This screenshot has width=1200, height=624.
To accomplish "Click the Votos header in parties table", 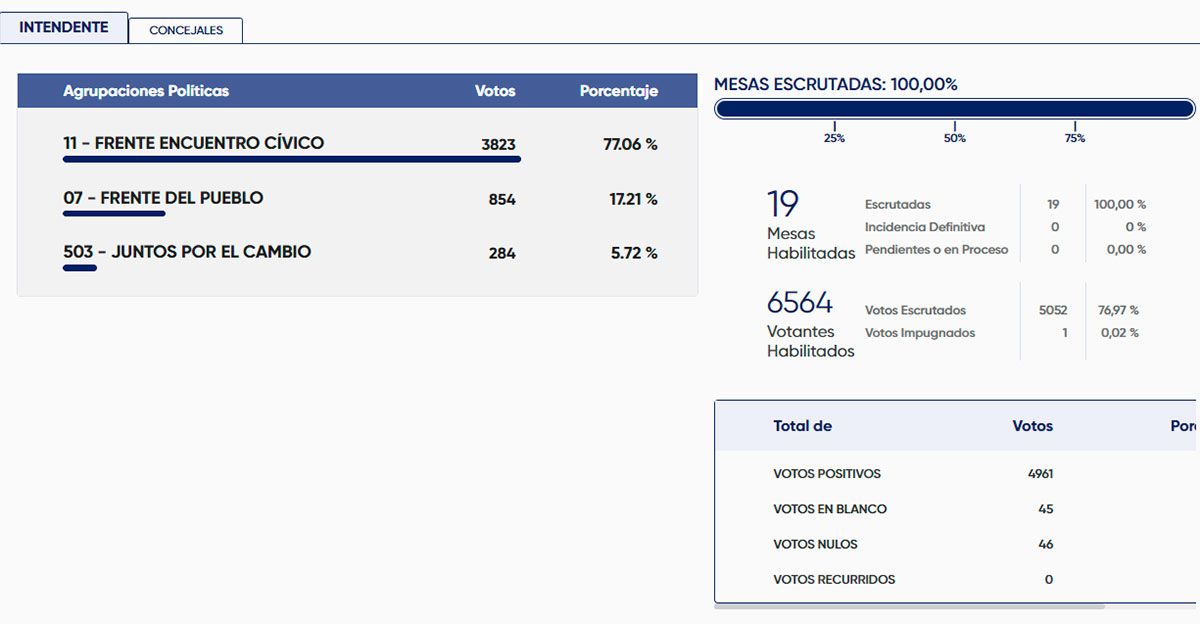I will (495, 91).
